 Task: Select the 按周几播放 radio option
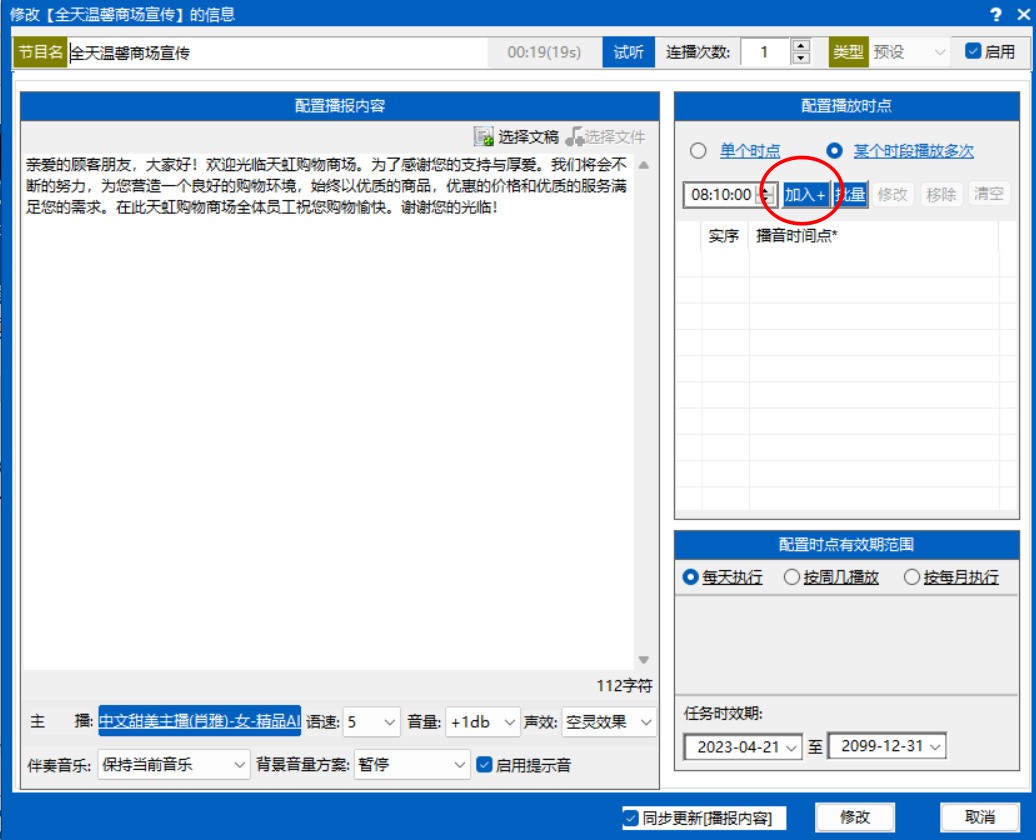click(791, 577)
